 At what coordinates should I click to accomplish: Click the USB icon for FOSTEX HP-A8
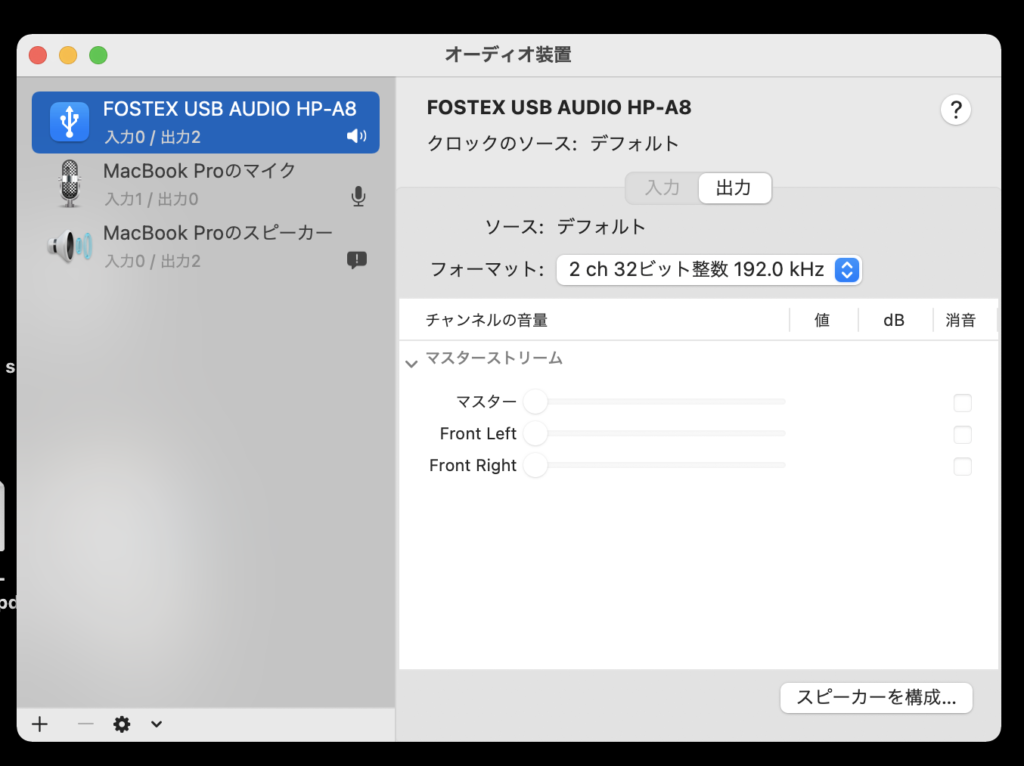pos(69,122)
